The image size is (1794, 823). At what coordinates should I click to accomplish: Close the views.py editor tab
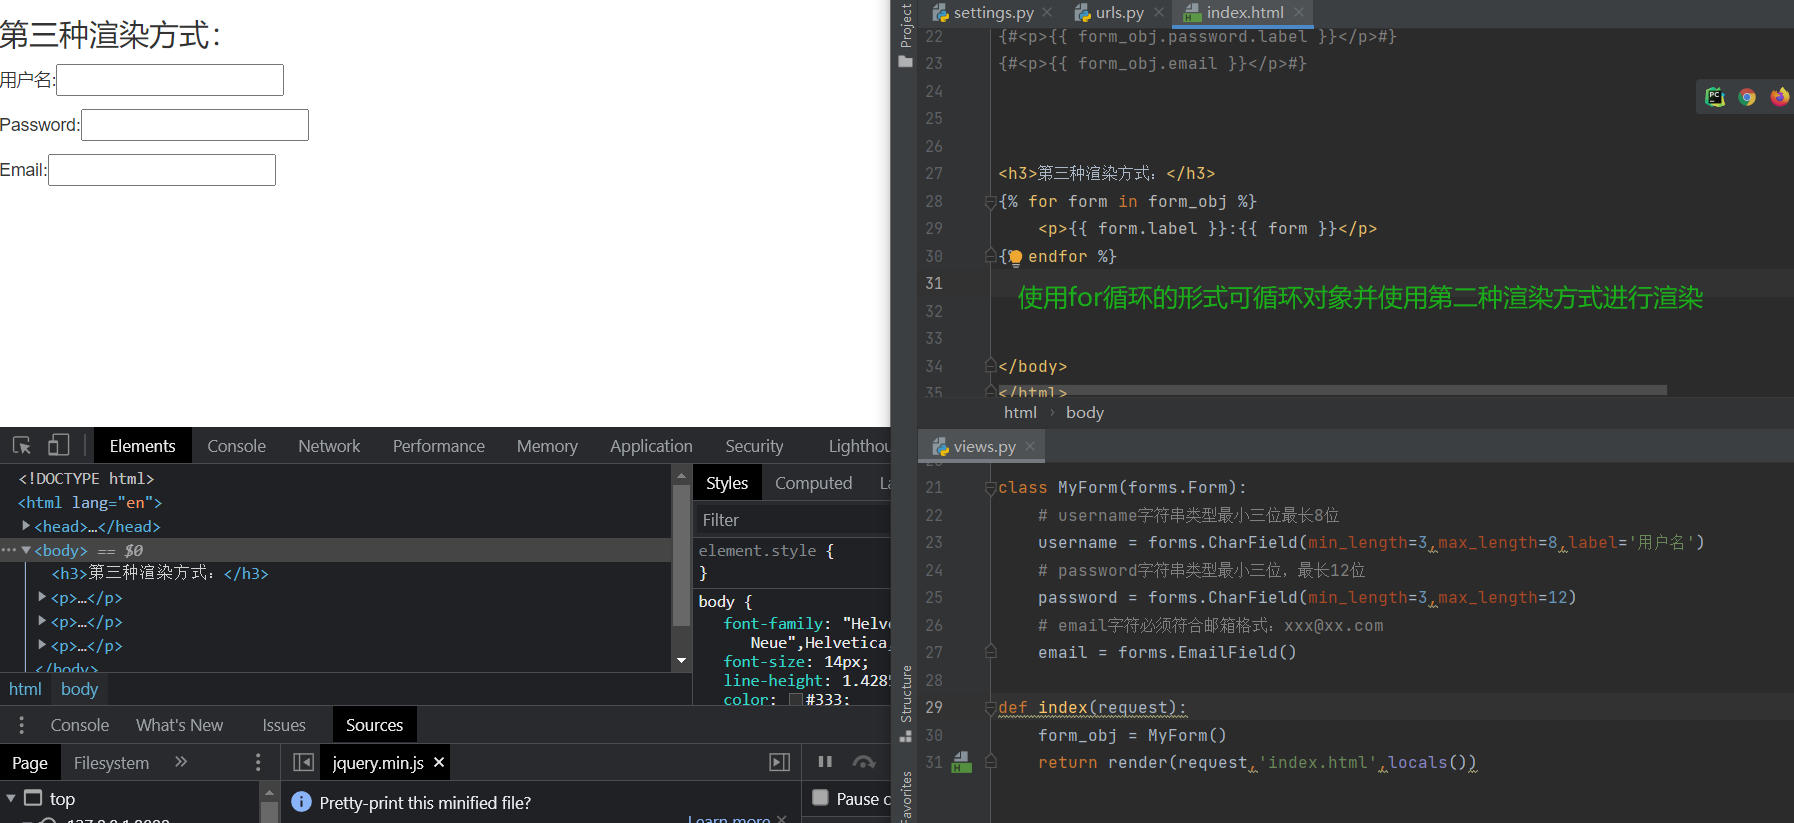pos(1030,446)
